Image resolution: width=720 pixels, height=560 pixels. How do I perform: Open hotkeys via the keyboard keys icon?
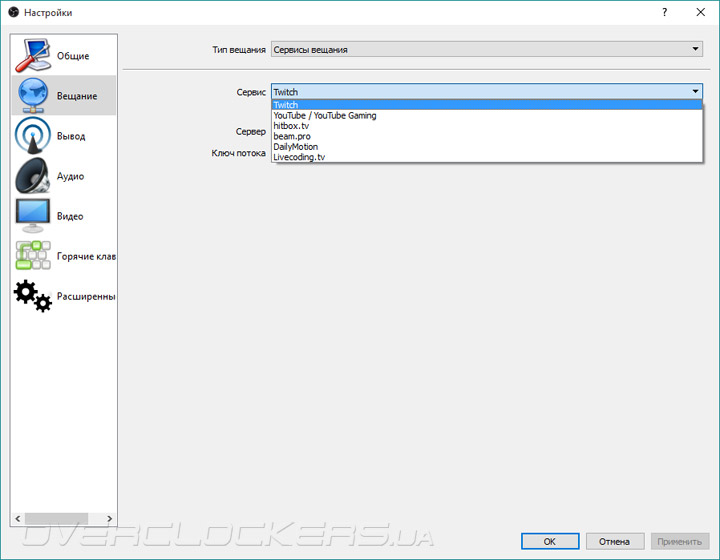pos(33,256)
